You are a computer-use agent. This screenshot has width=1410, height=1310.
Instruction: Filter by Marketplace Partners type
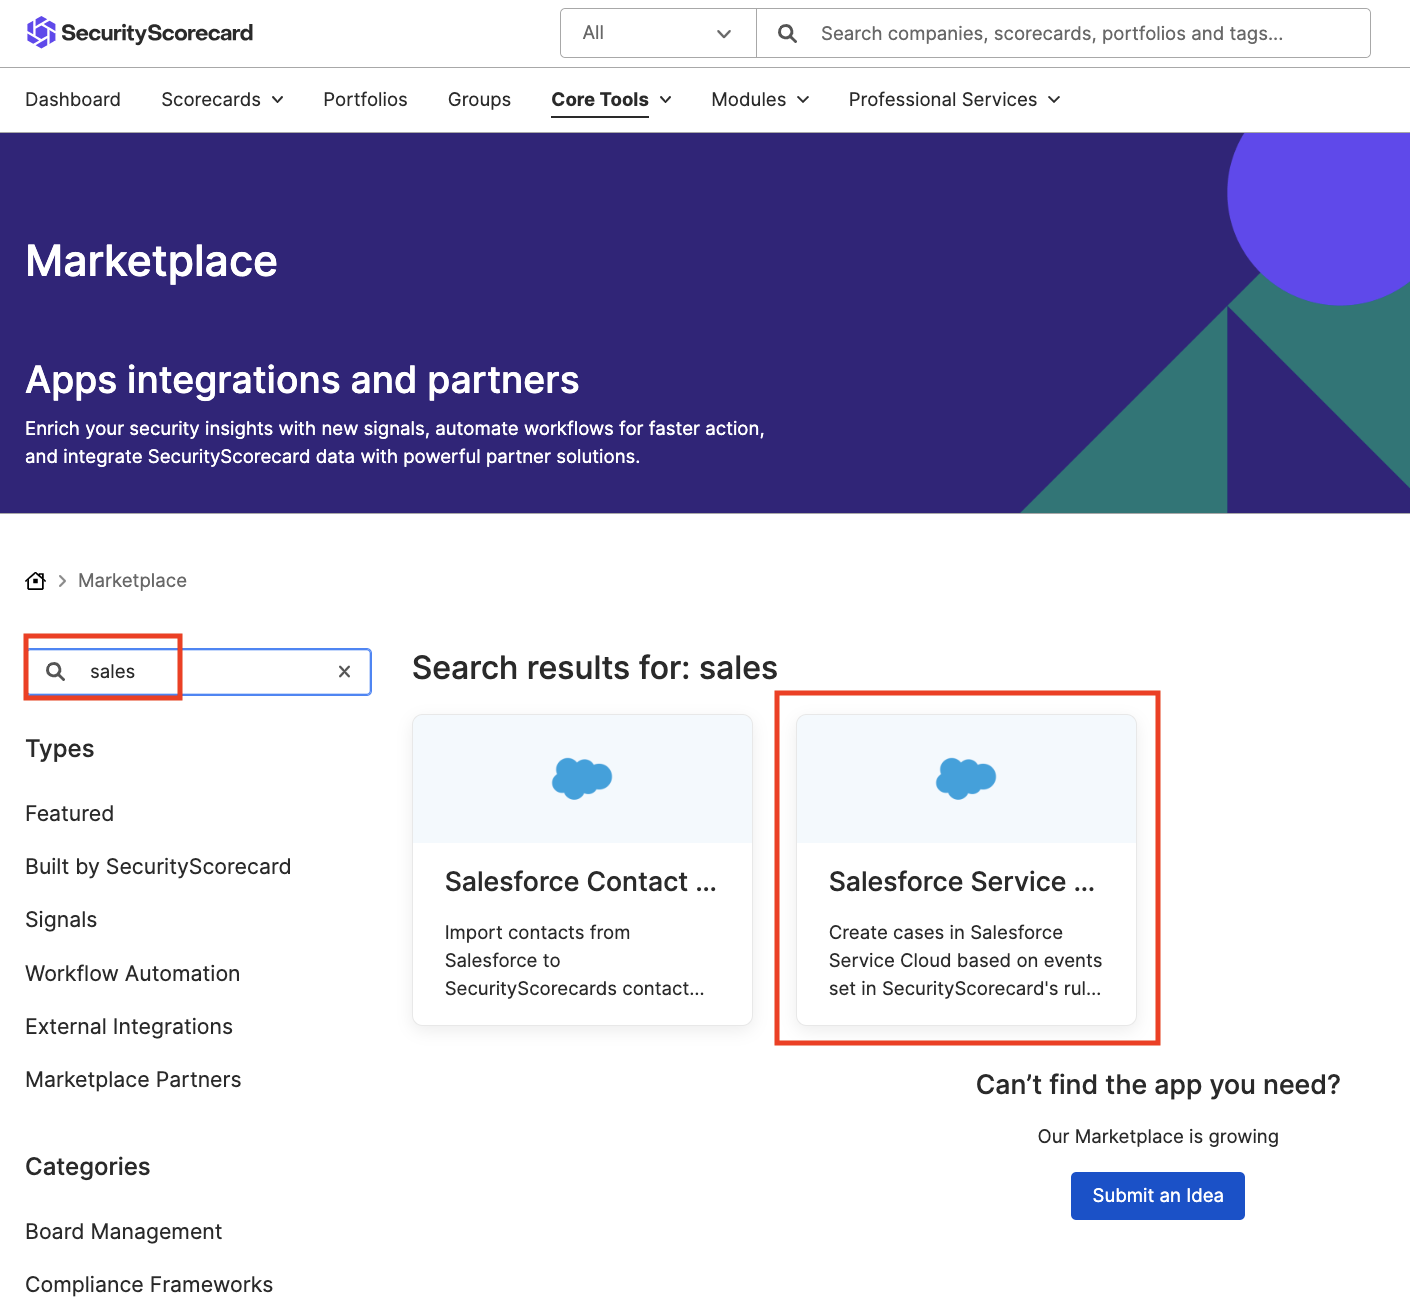coord(133,1080)
